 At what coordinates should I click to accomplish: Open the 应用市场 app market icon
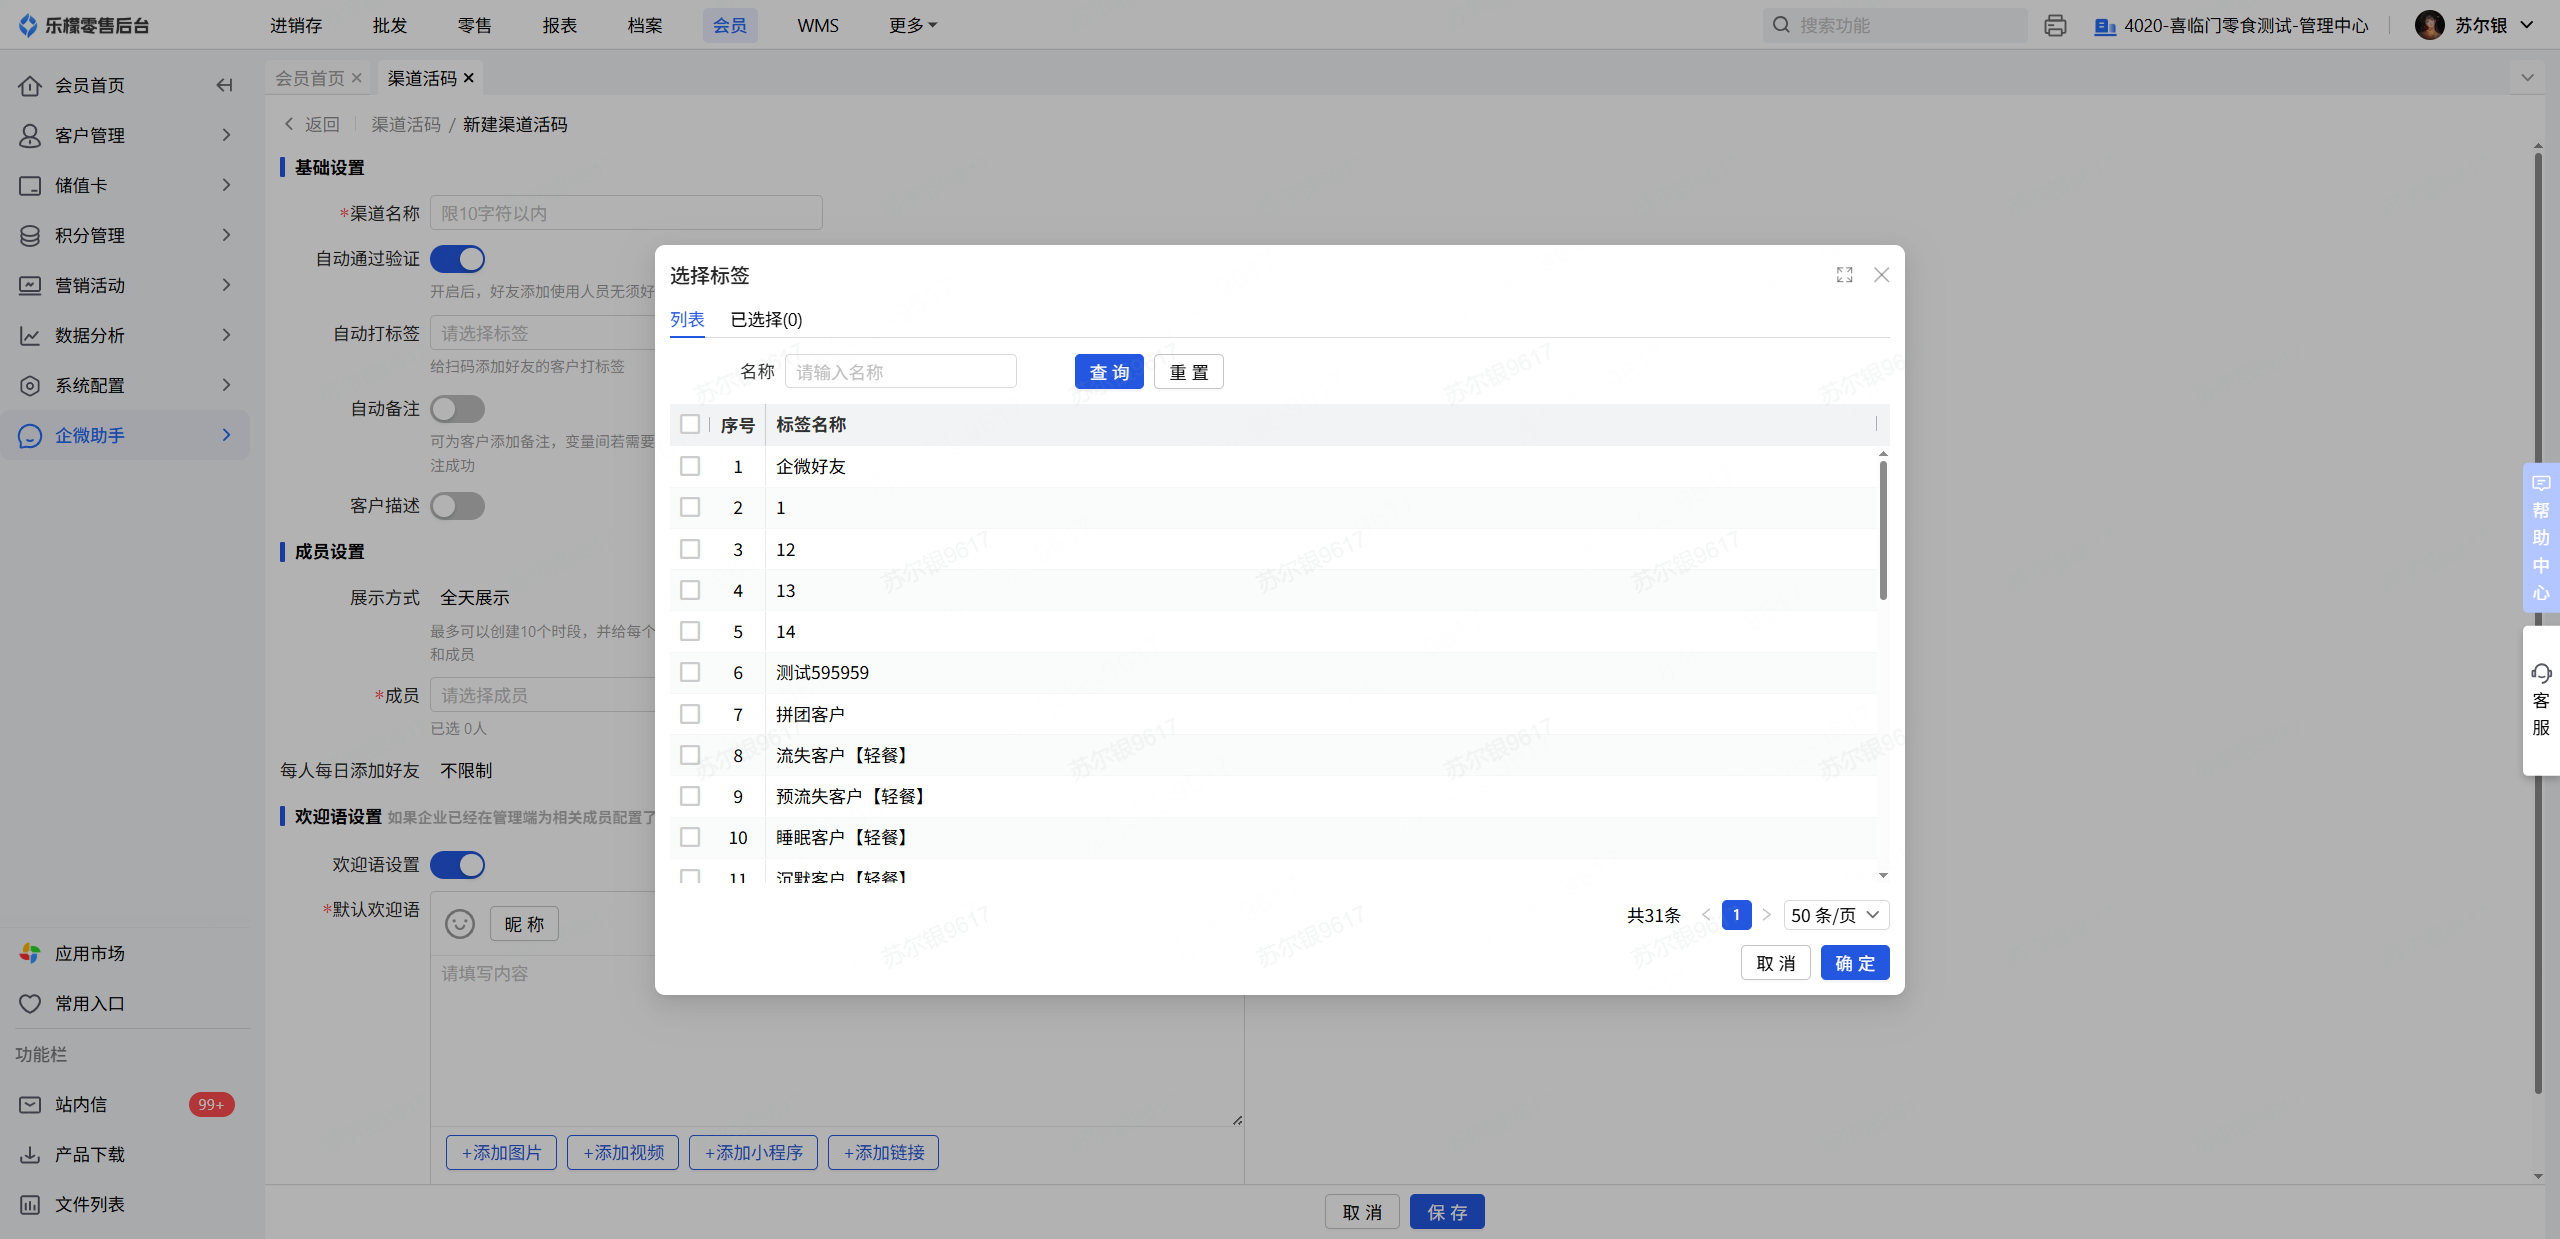pos(30,953)
